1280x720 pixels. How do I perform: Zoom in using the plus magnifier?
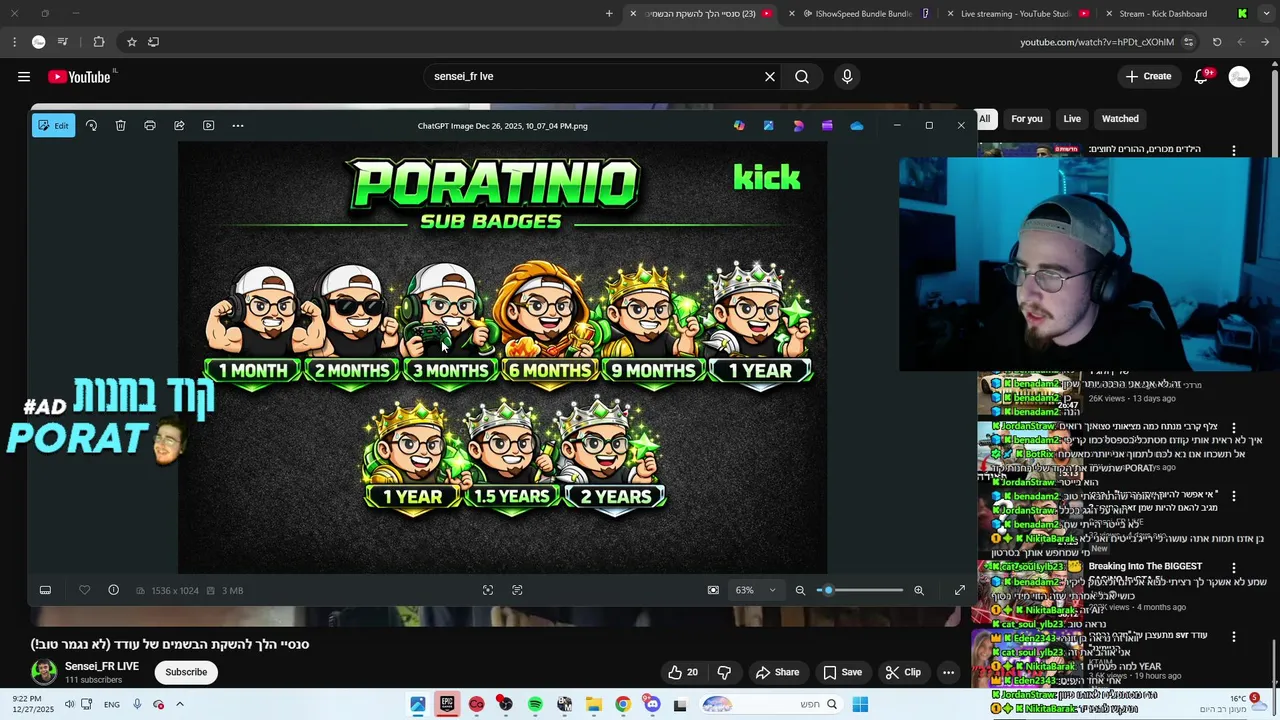919,590
